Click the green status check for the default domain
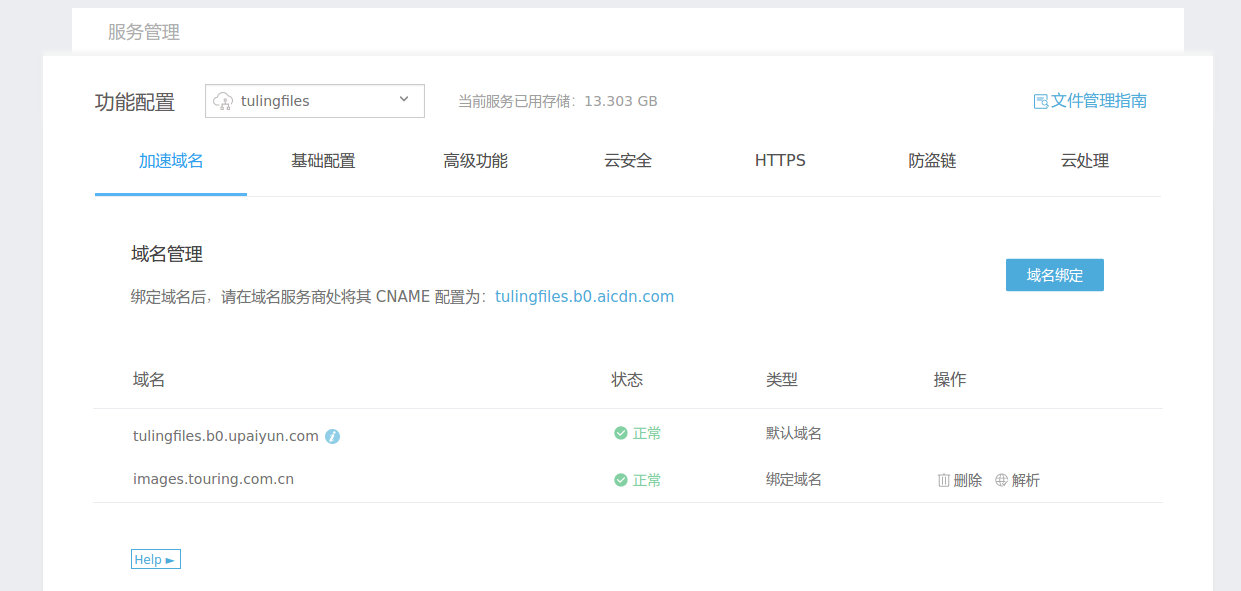1241x591 pixels. tap(622, 434)
